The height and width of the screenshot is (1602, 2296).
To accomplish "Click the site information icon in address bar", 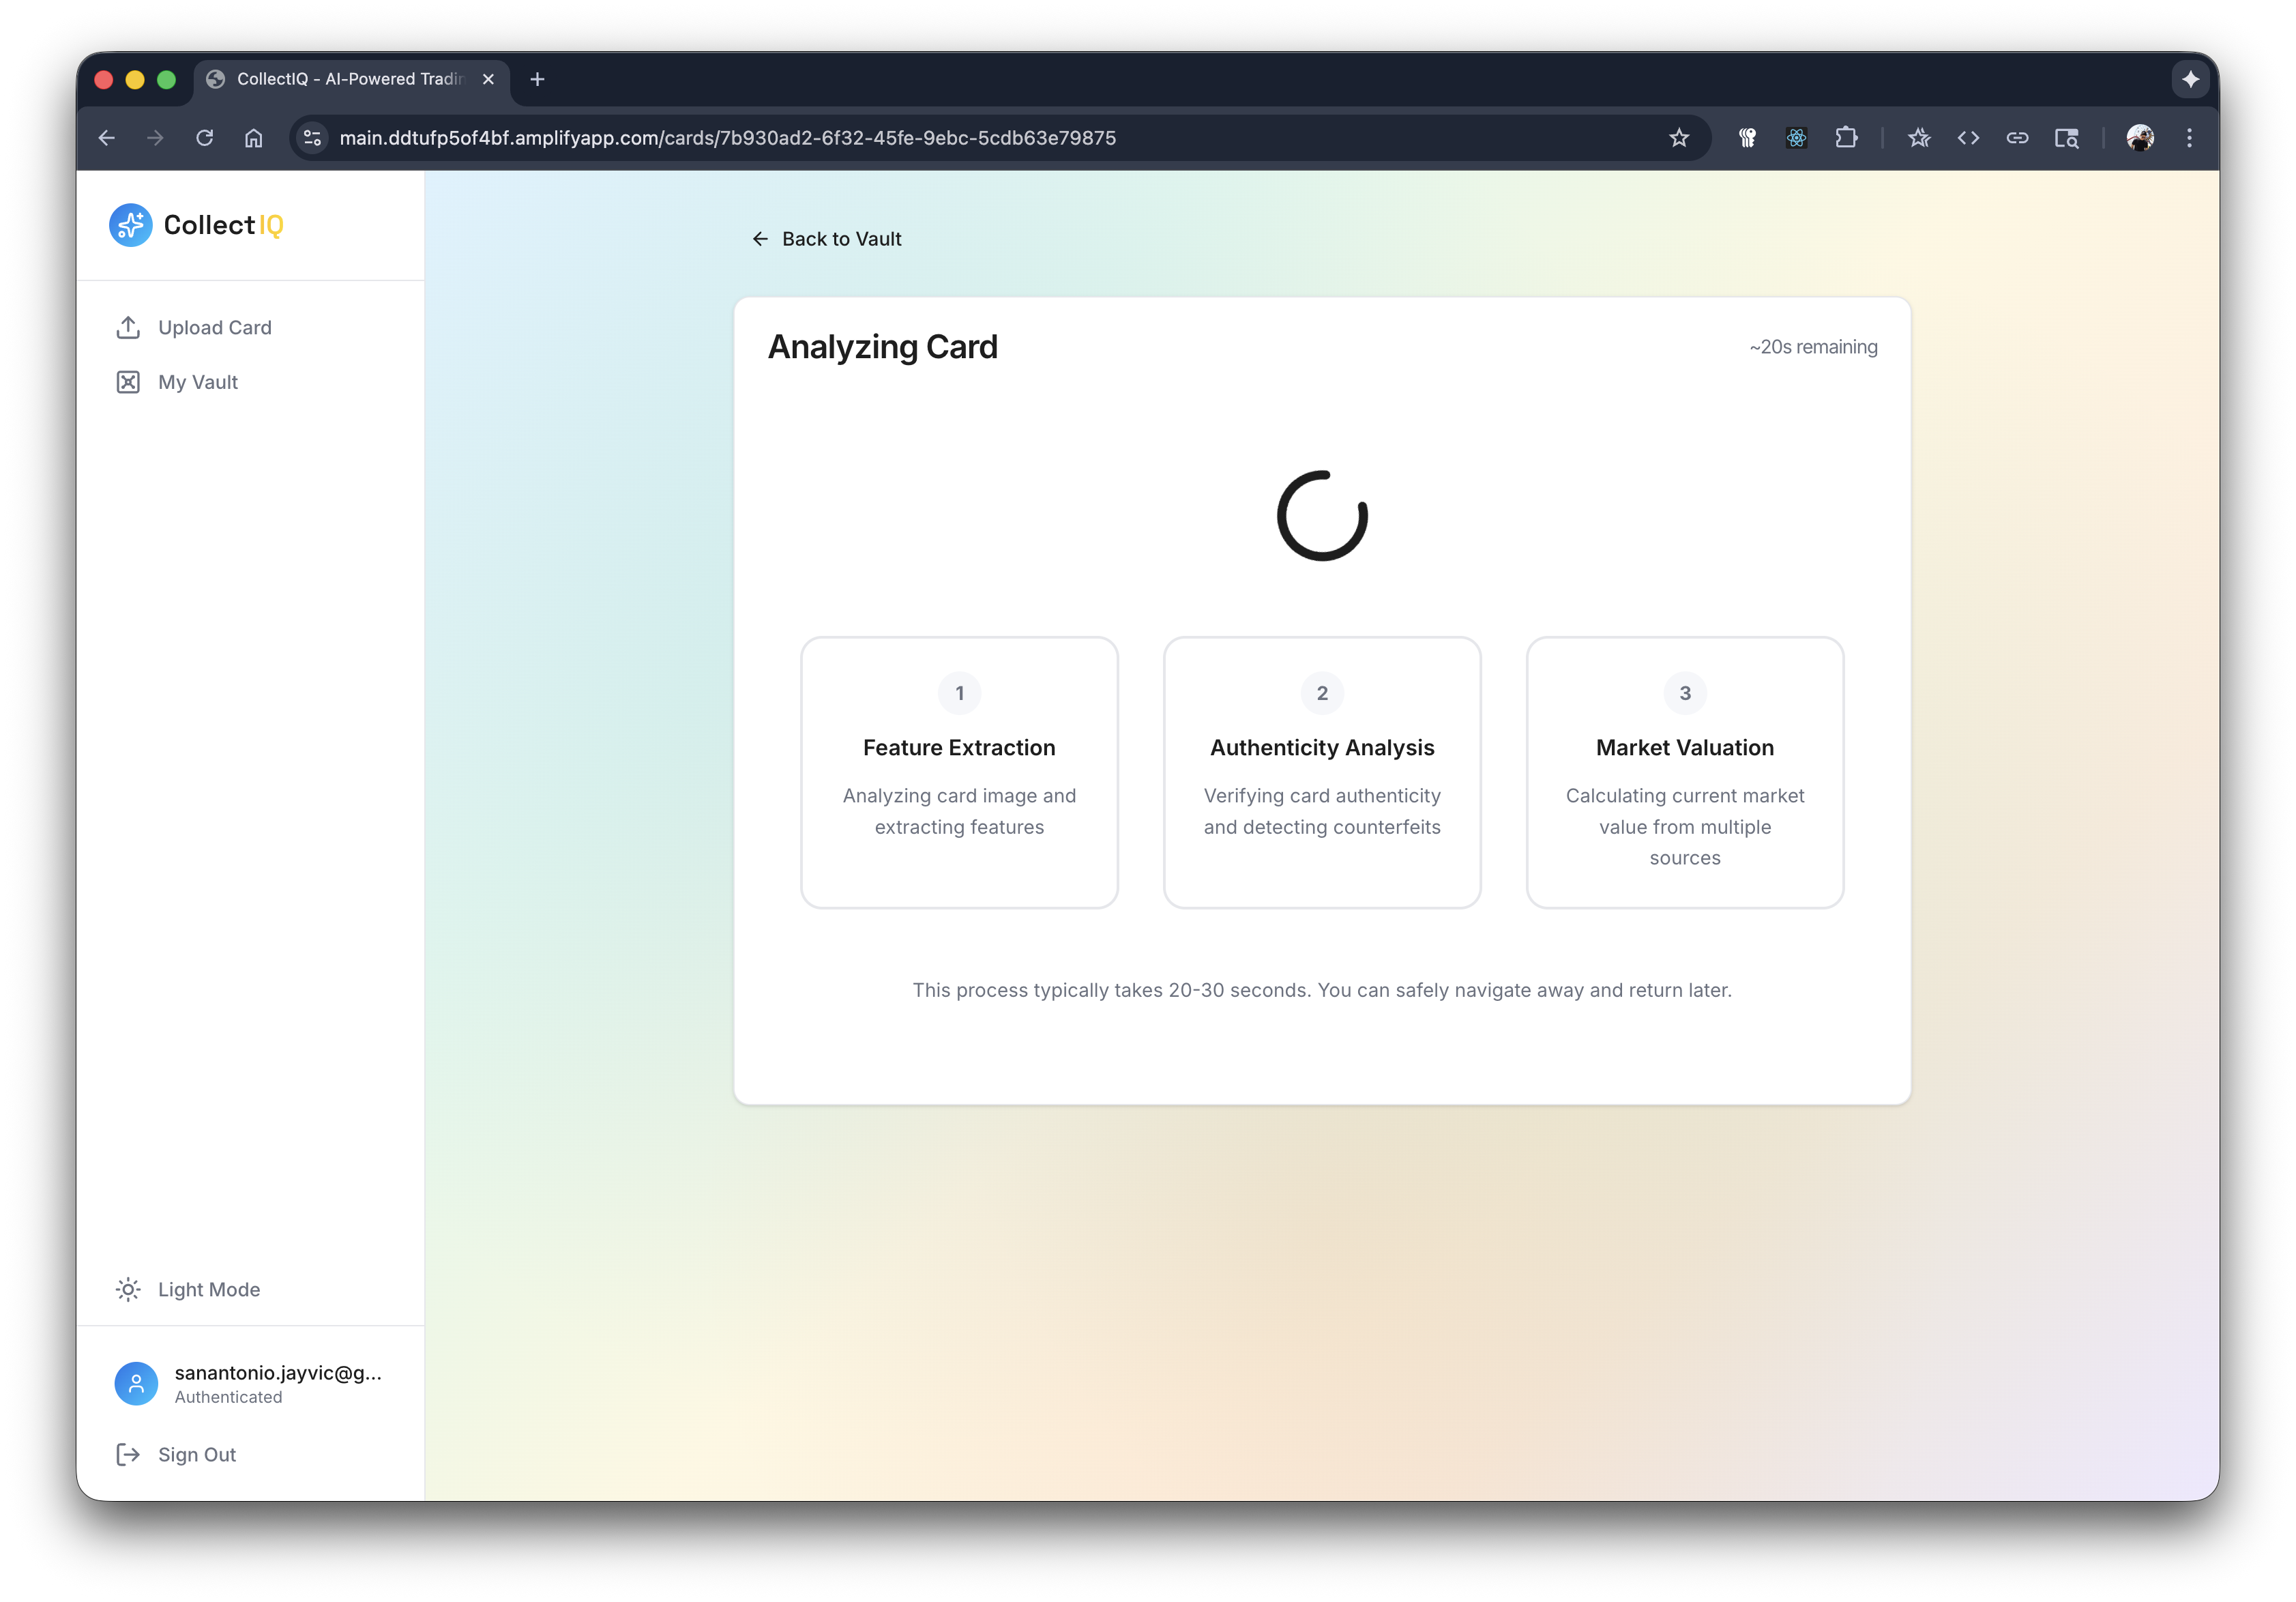I will [x=313, y=138].
